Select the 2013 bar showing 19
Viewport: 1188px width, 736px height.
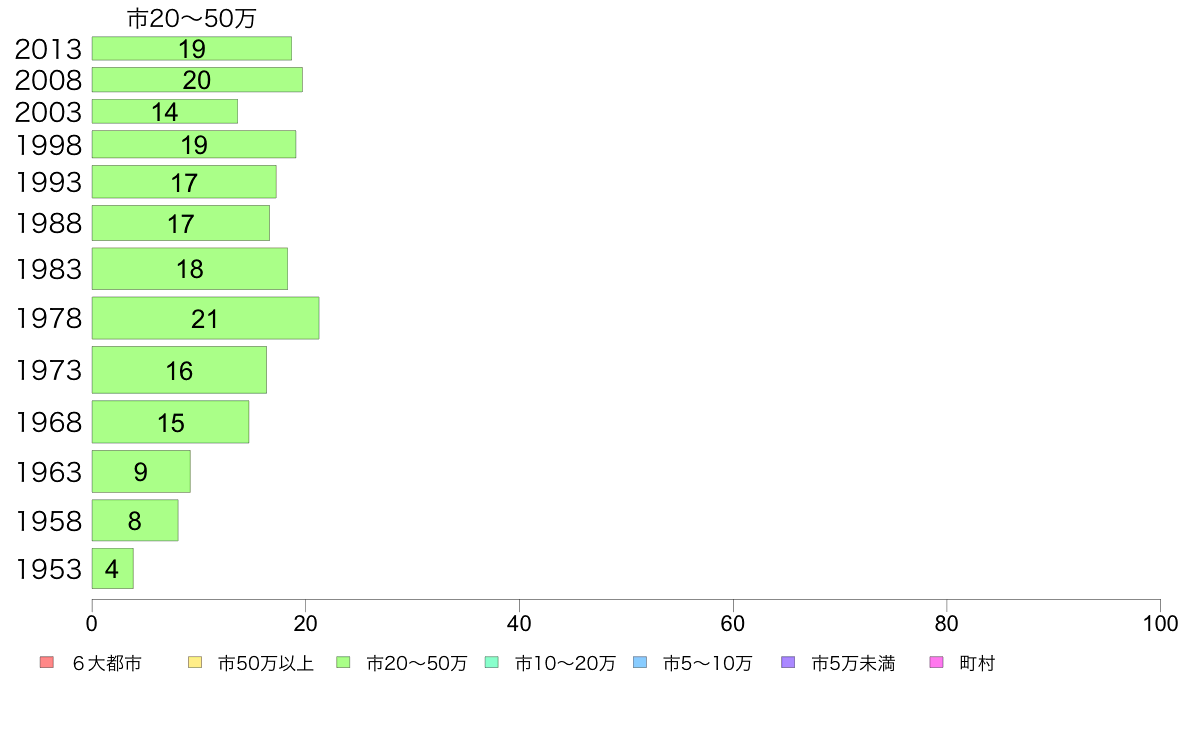192,49
